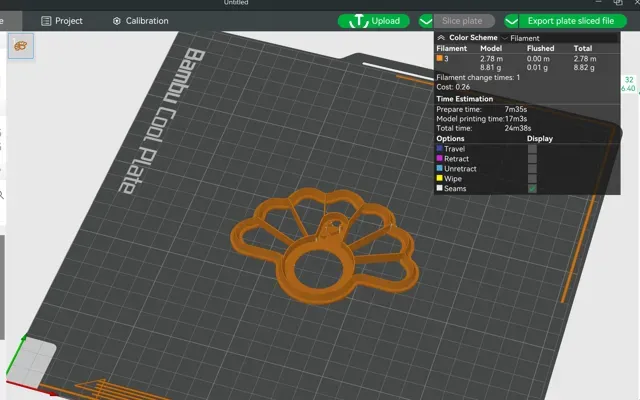Click the Upload button
This screenshot has width=640, height=400.
click(373, 21)
